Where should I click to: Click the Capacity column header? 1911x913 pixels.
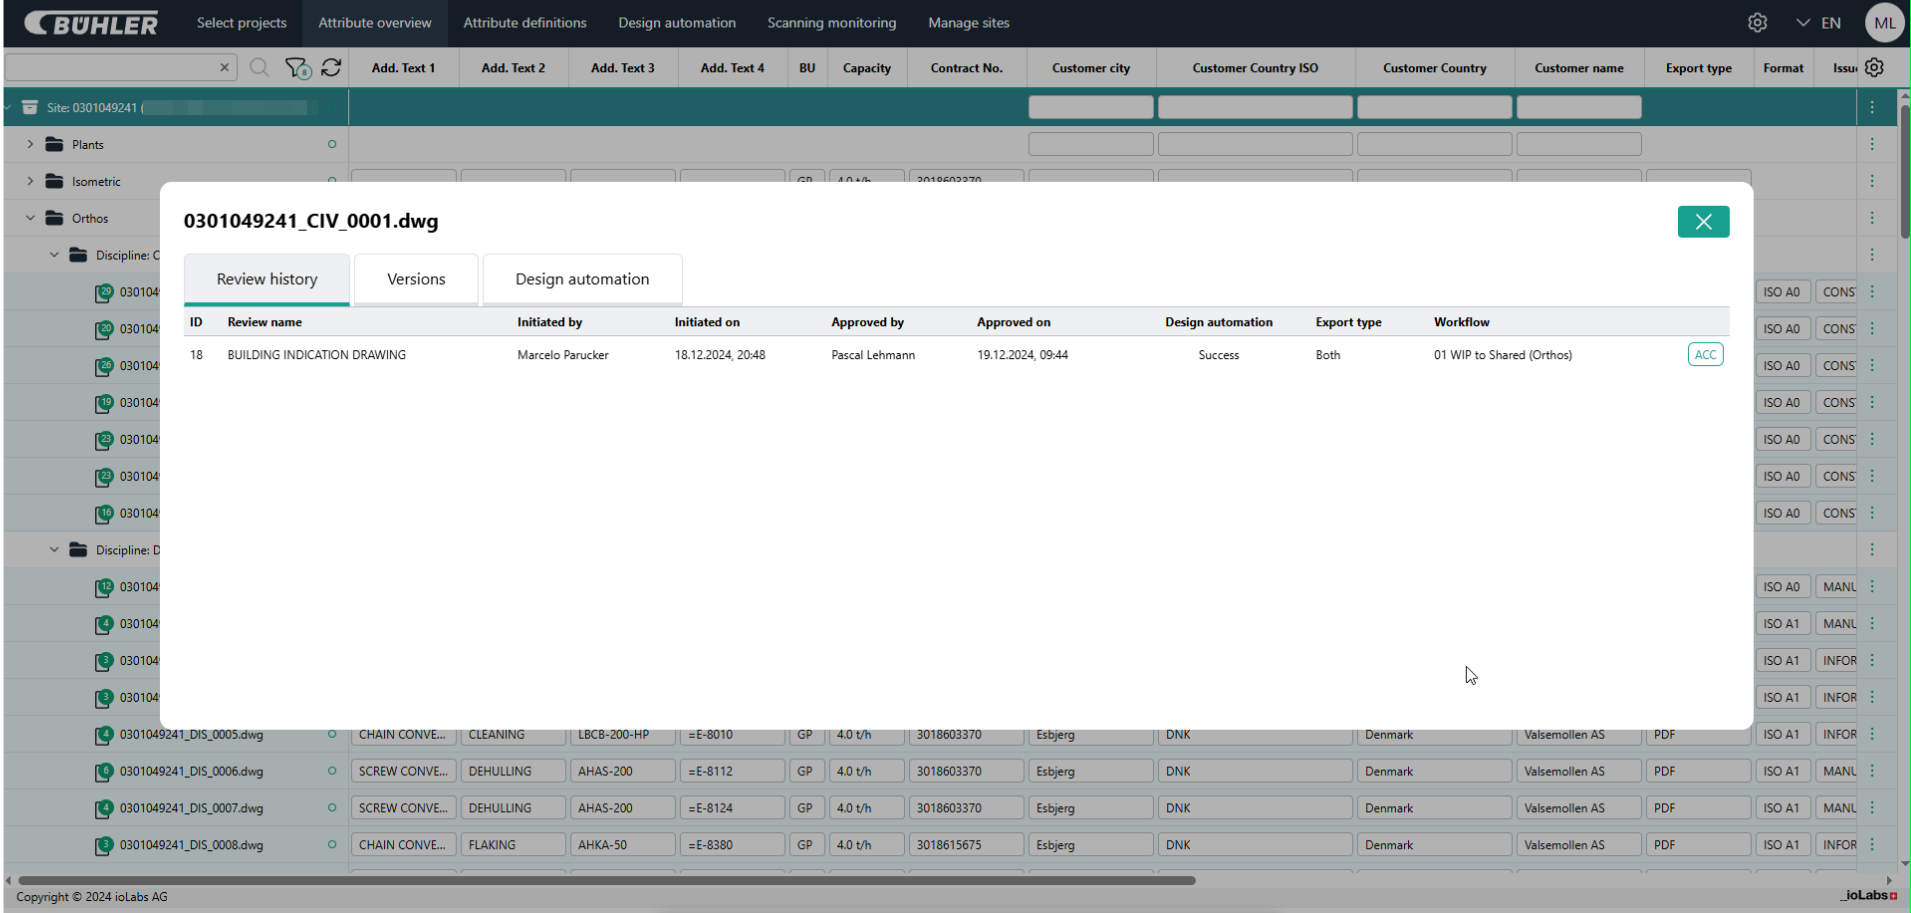867,68
